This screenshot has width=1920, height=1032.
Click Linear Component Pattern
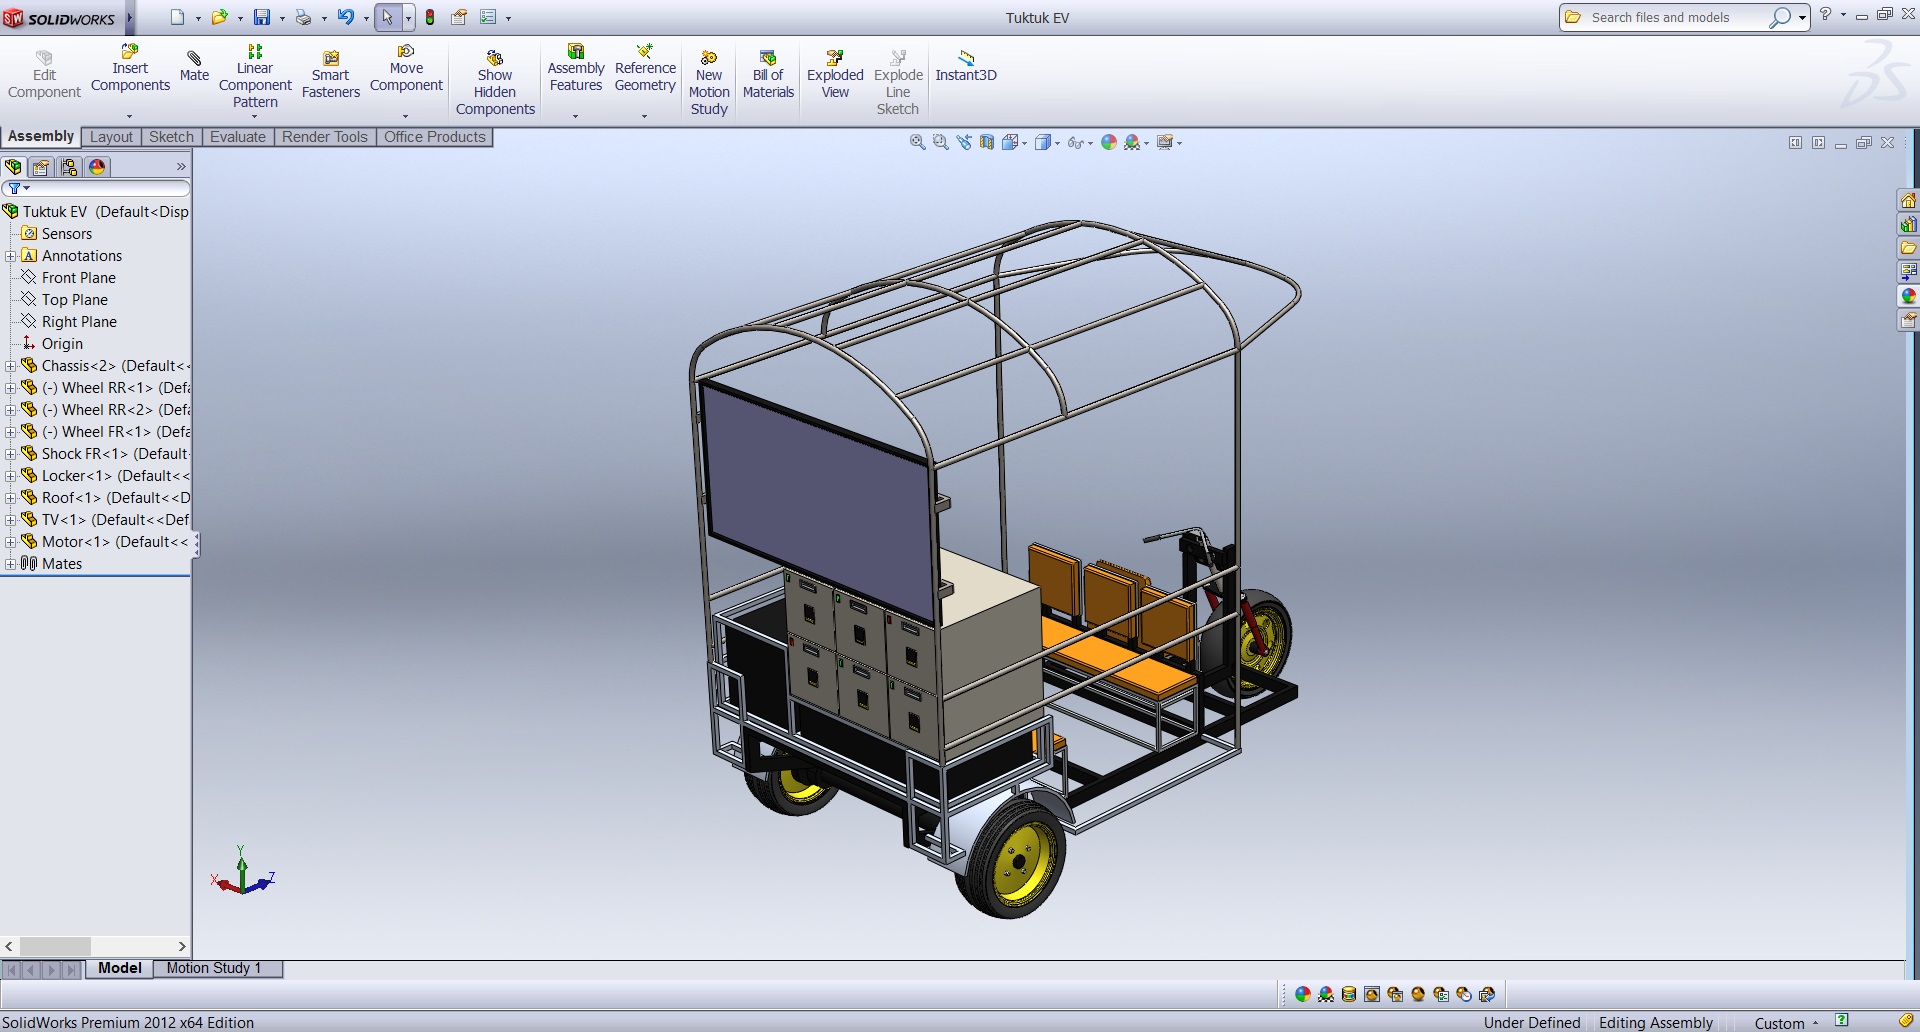coord(255,76)
